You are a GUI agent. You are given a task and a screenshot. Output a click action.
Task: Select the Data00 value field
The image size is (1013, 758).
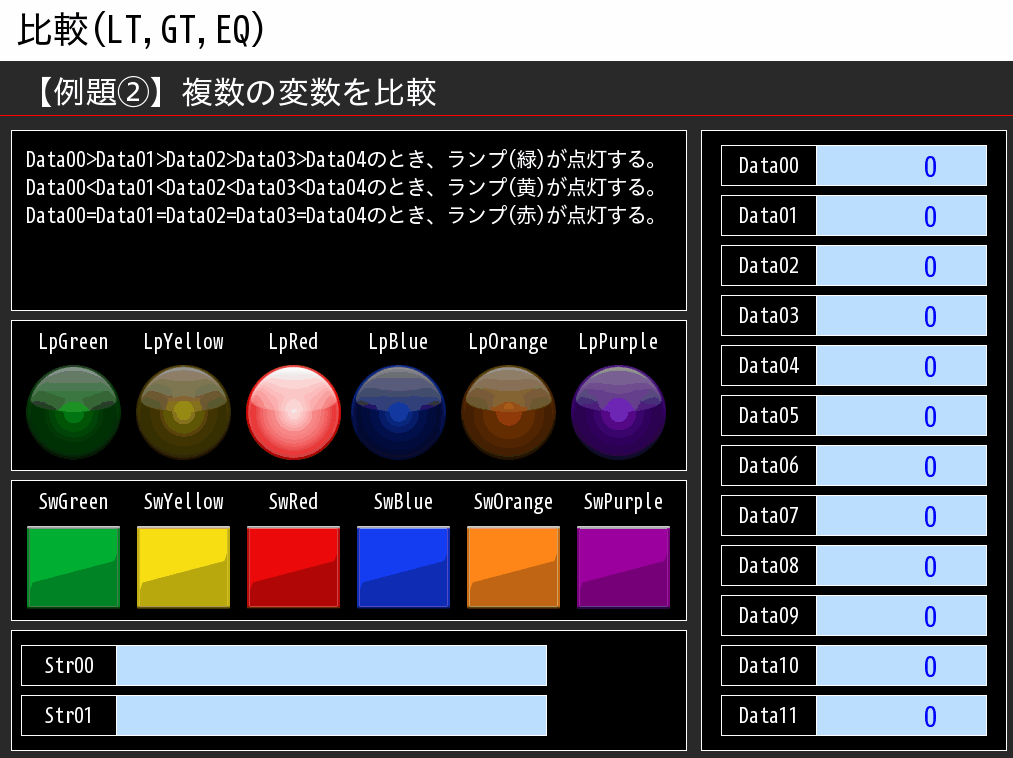click(x=901, y=165)
